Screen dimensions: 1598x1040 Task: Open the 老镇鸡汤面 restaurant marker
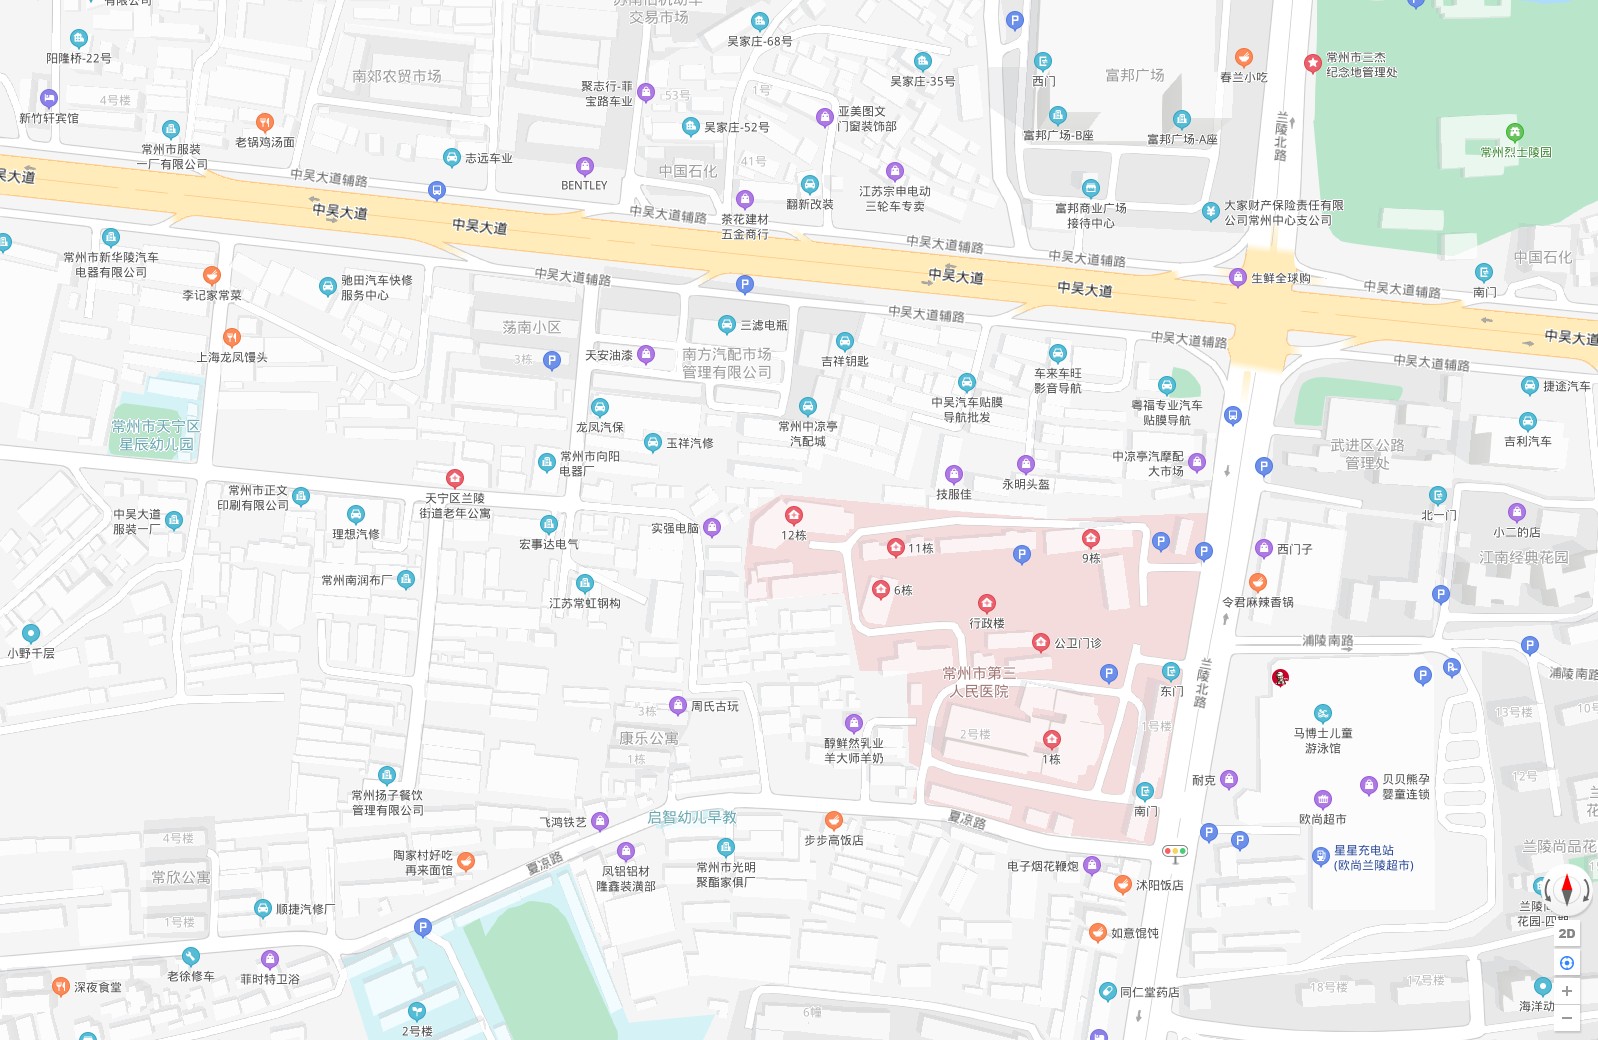[265, 123]
